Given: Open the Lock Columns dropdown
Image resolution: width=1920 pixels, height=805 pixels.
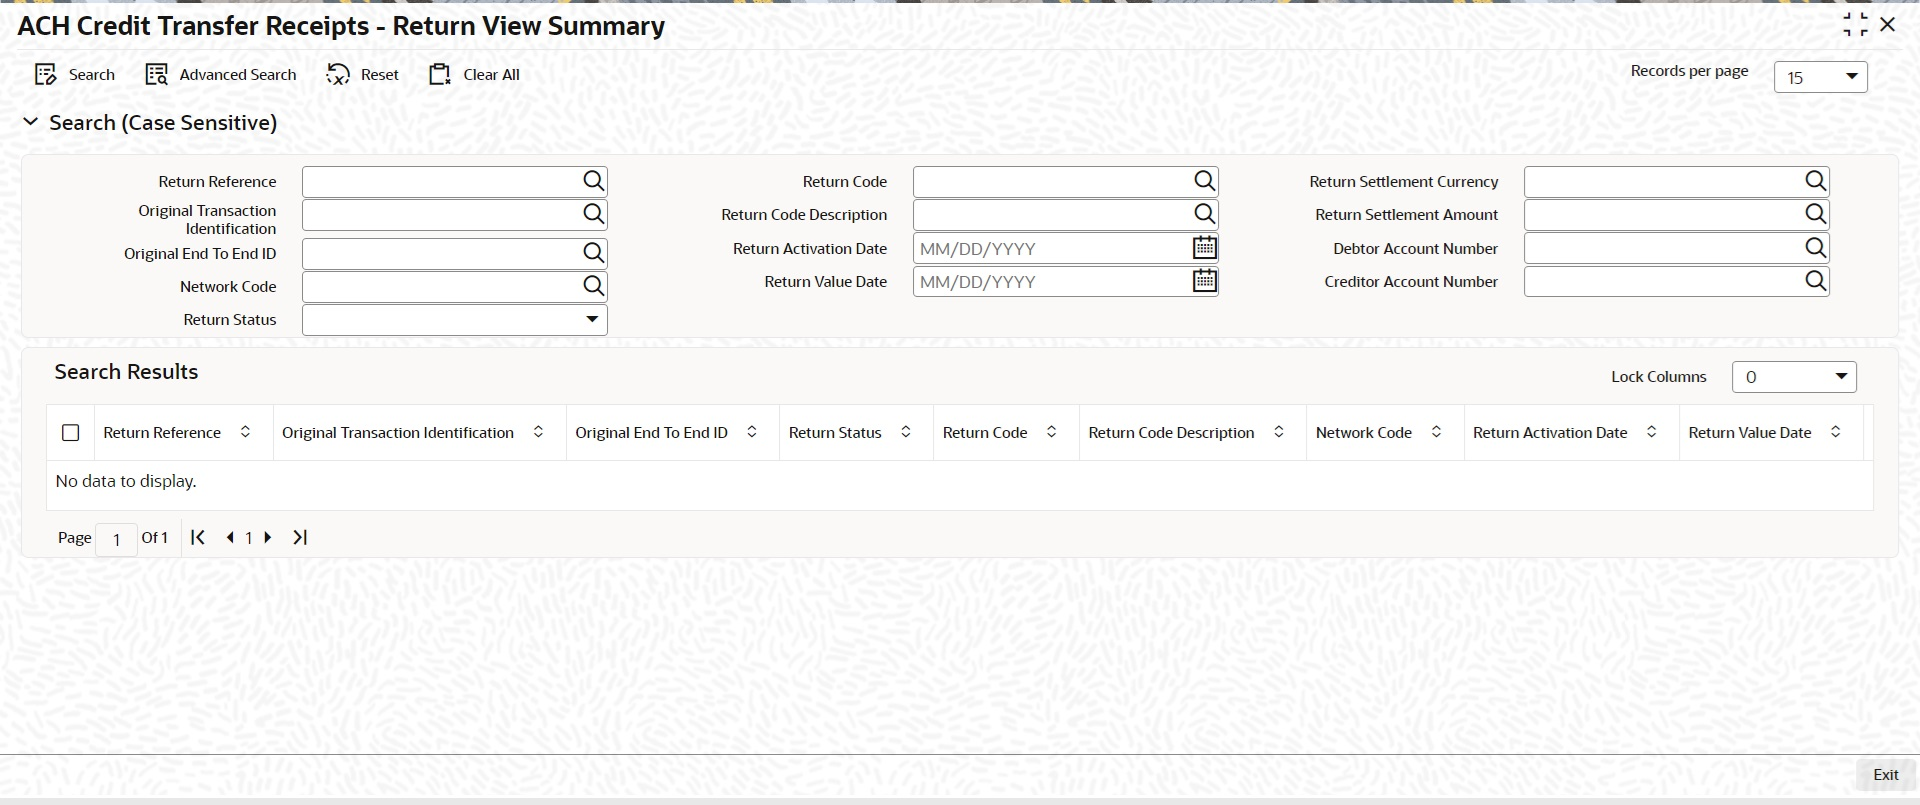Looking at the screenshot, I should pos(1794,377).
